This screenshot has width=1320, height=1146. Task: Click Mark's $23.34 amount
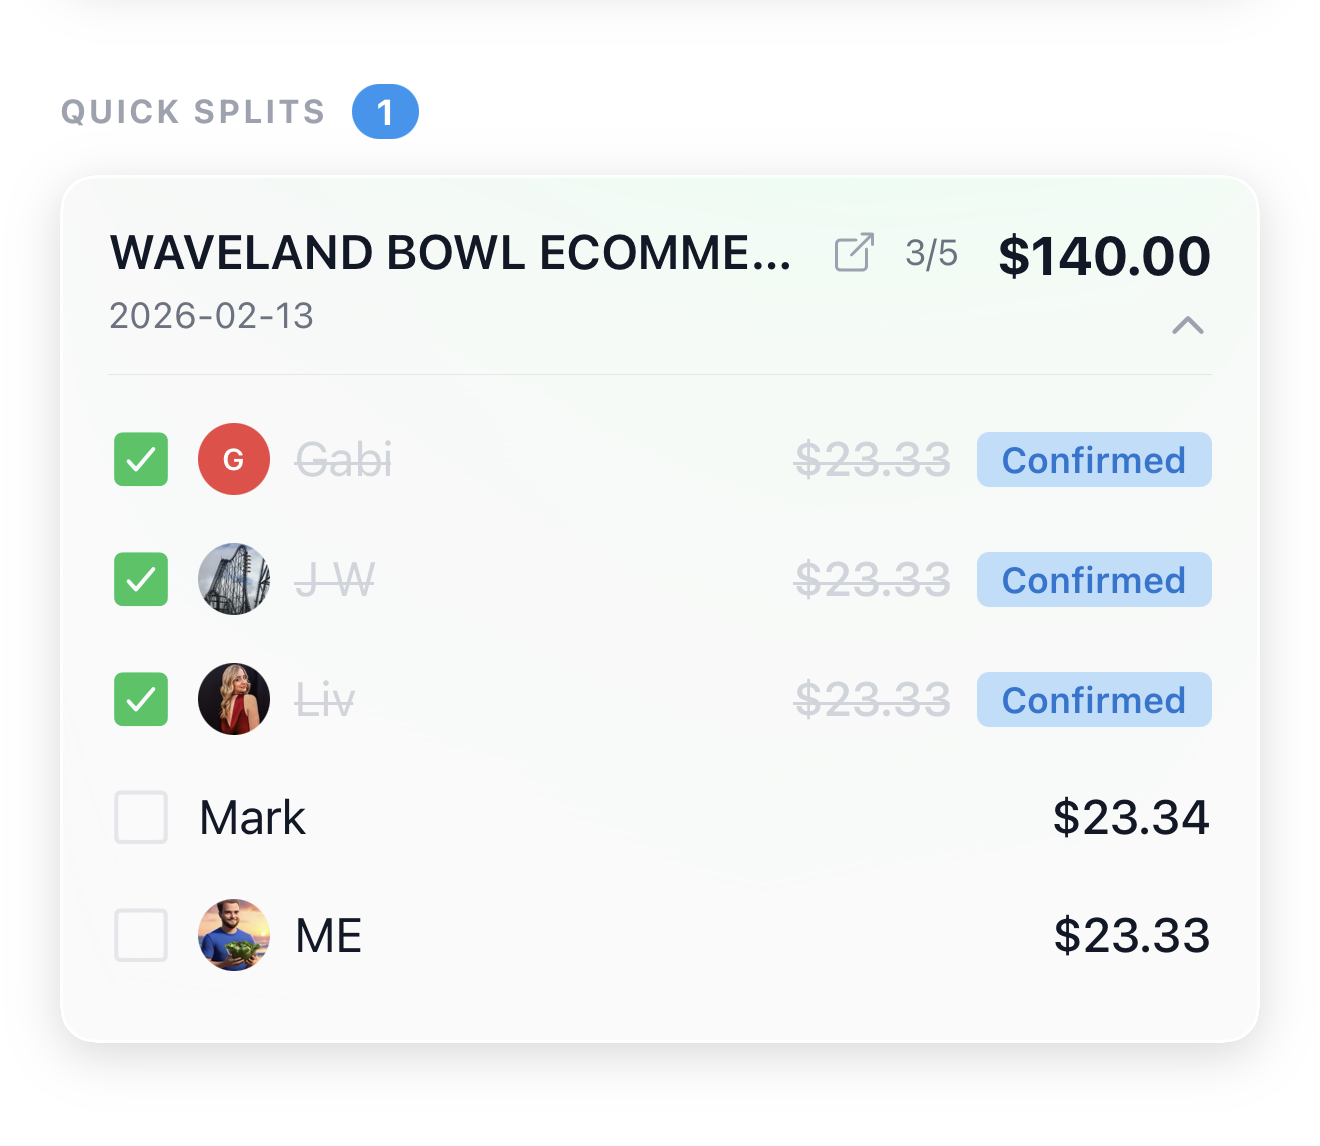(1131, 817)
